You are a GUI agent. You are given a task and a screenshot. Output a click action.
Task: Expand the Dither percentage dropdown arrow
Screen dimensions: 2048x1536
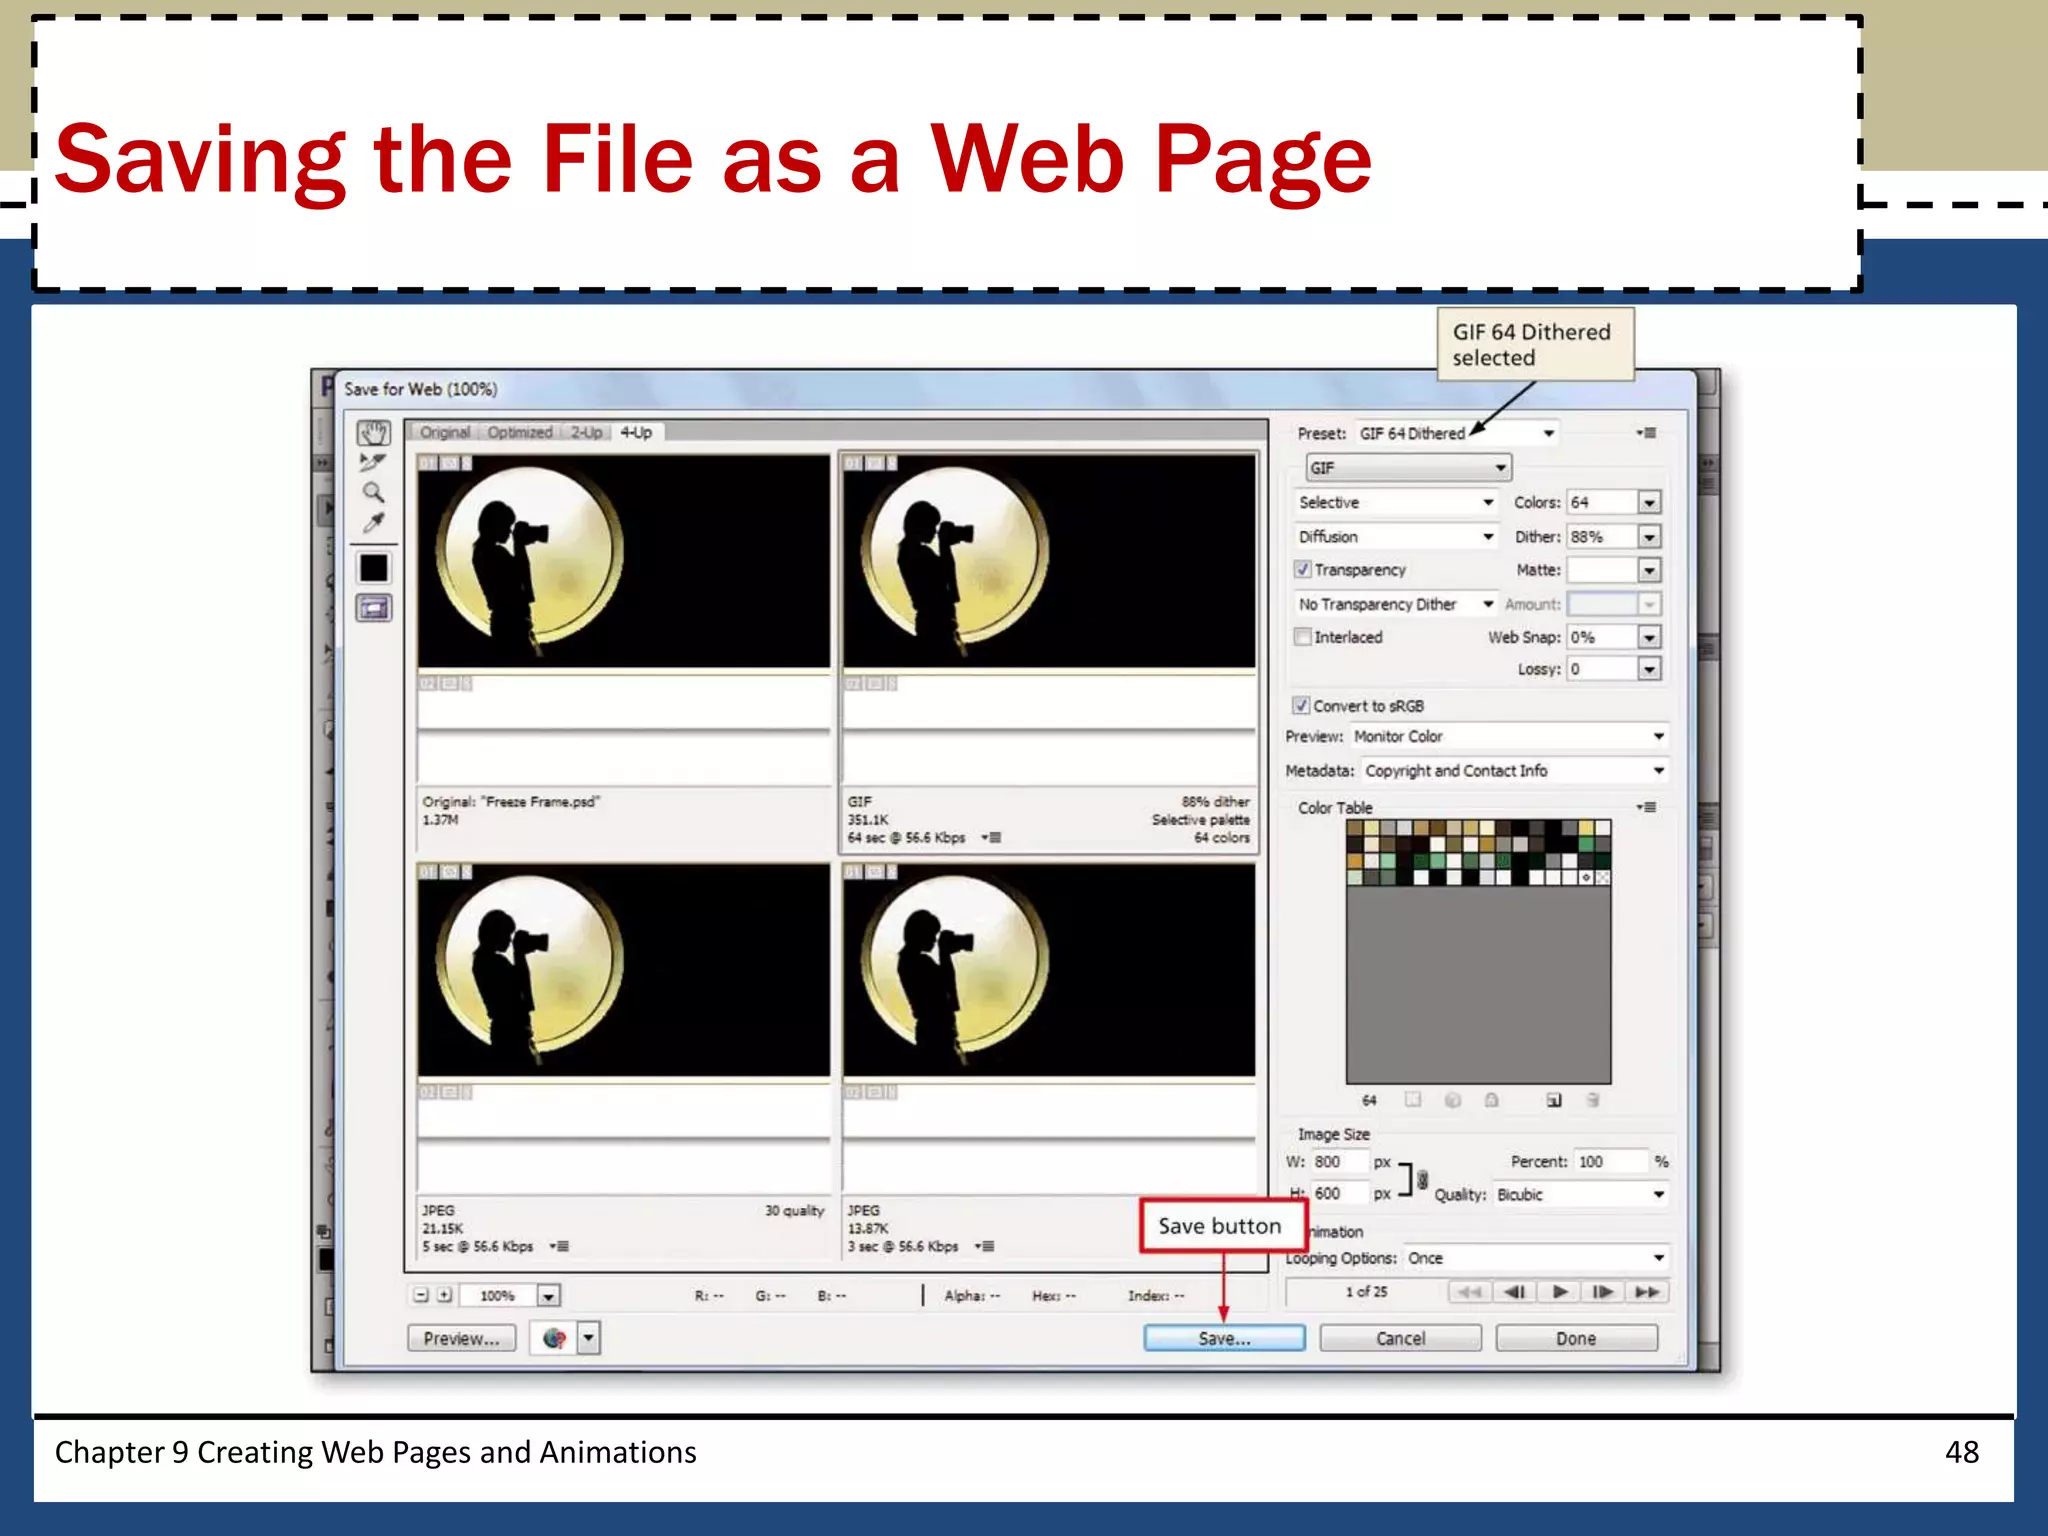1649,537
